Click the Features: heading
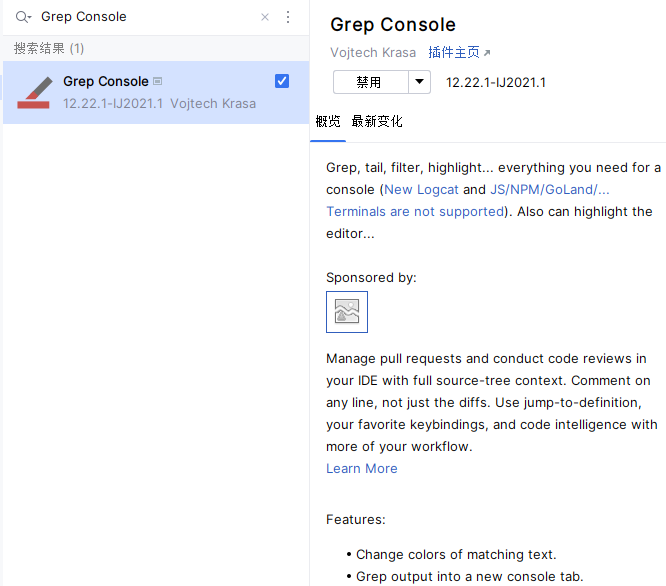 [356, 519]
